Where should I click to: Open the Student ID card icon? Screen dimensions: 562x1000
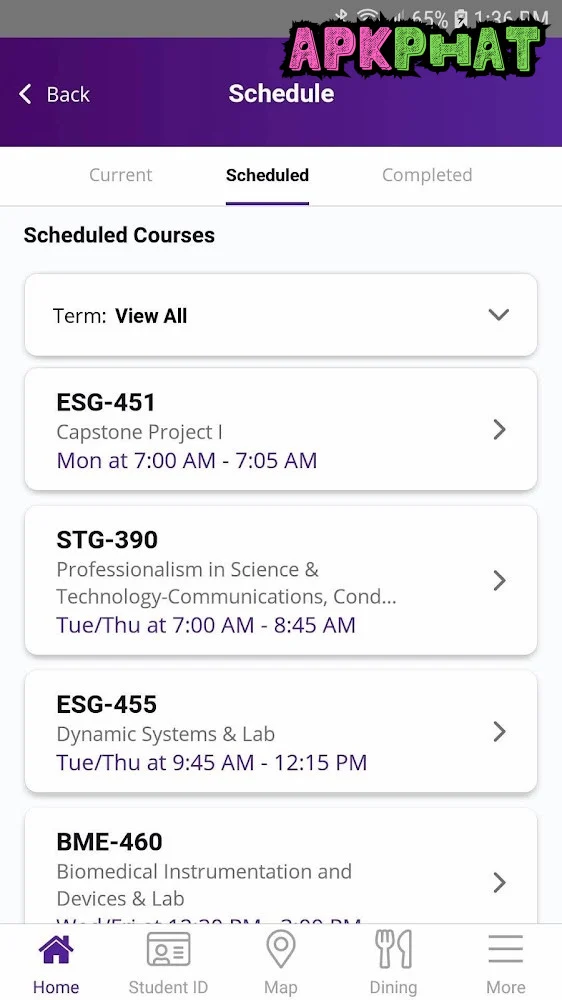[168, 949]
